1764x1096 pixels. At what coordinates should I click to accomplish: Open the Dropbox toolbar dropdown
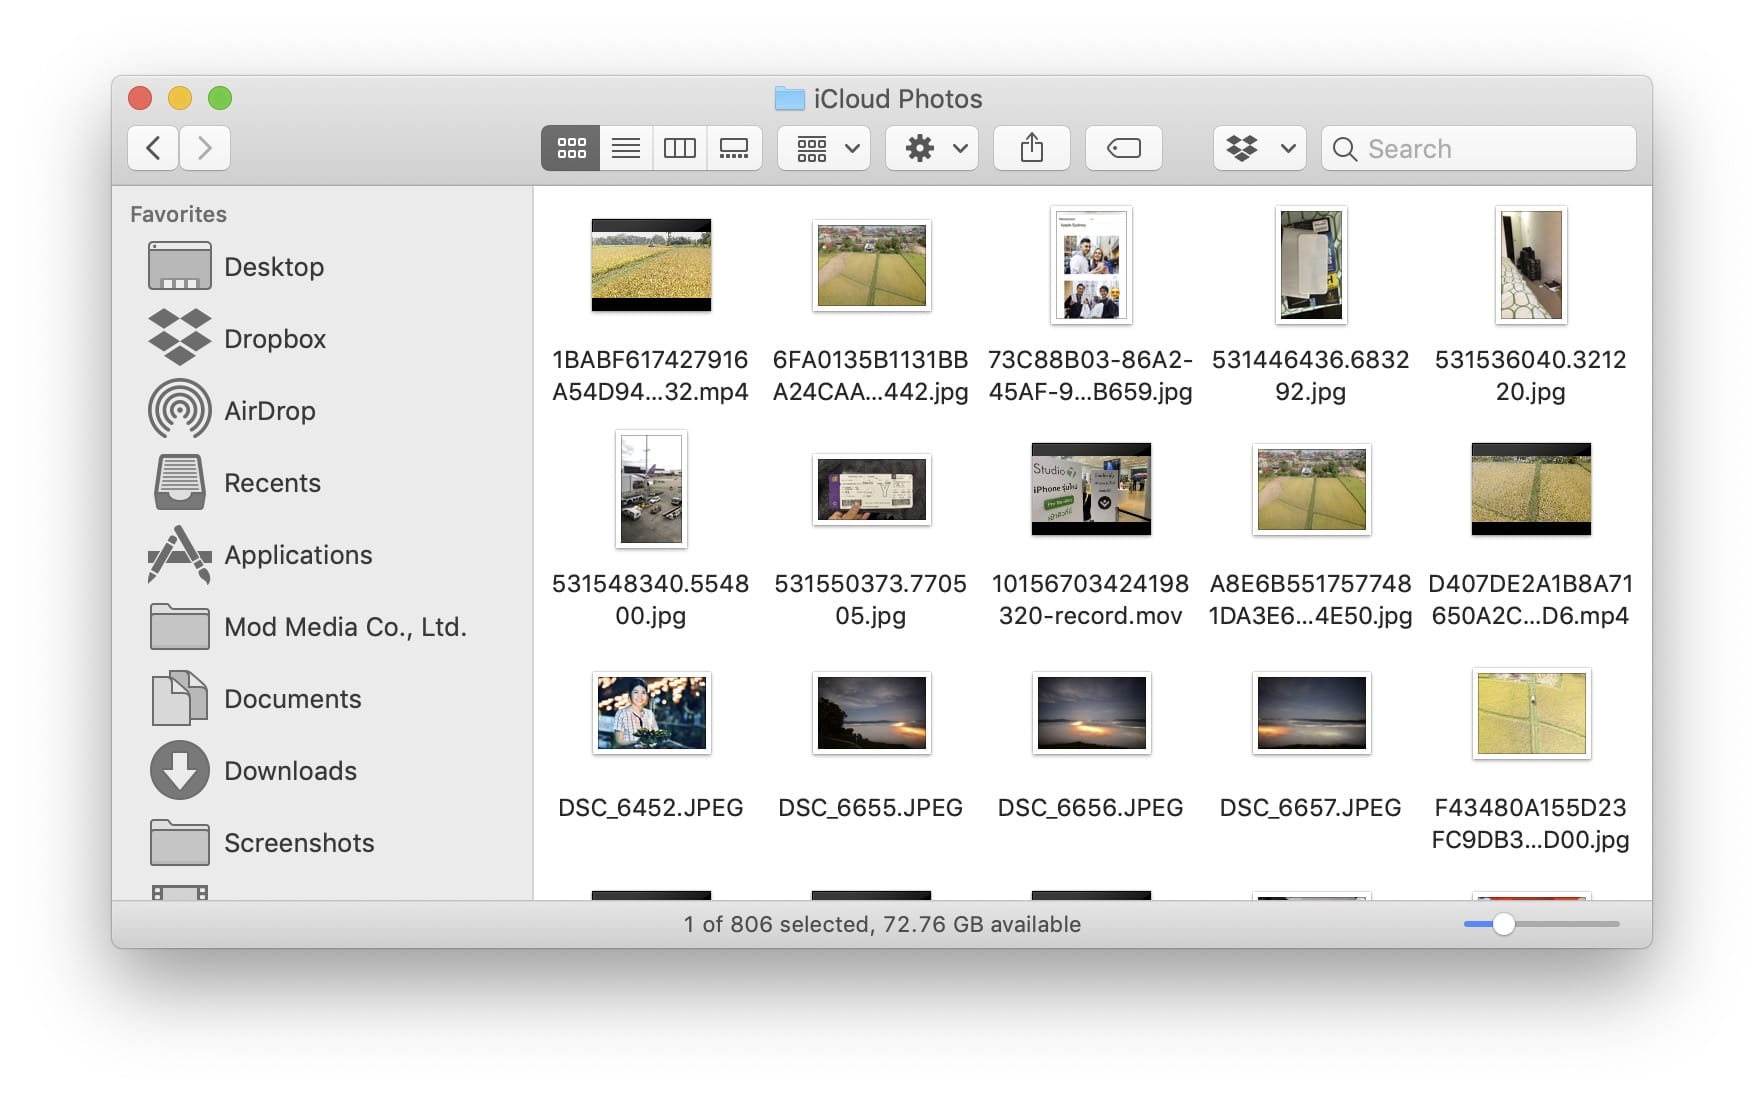point(1258,148)
